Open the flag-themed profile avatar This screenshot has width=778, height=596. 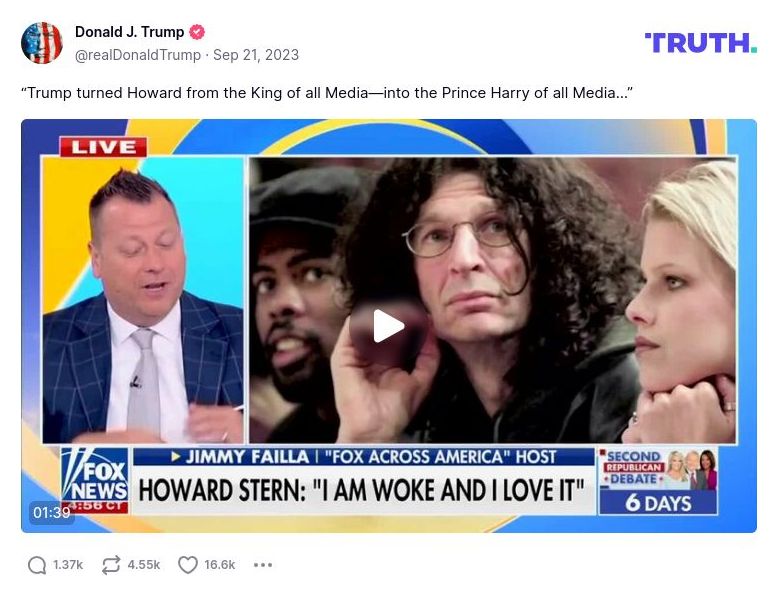coord(42,43)
